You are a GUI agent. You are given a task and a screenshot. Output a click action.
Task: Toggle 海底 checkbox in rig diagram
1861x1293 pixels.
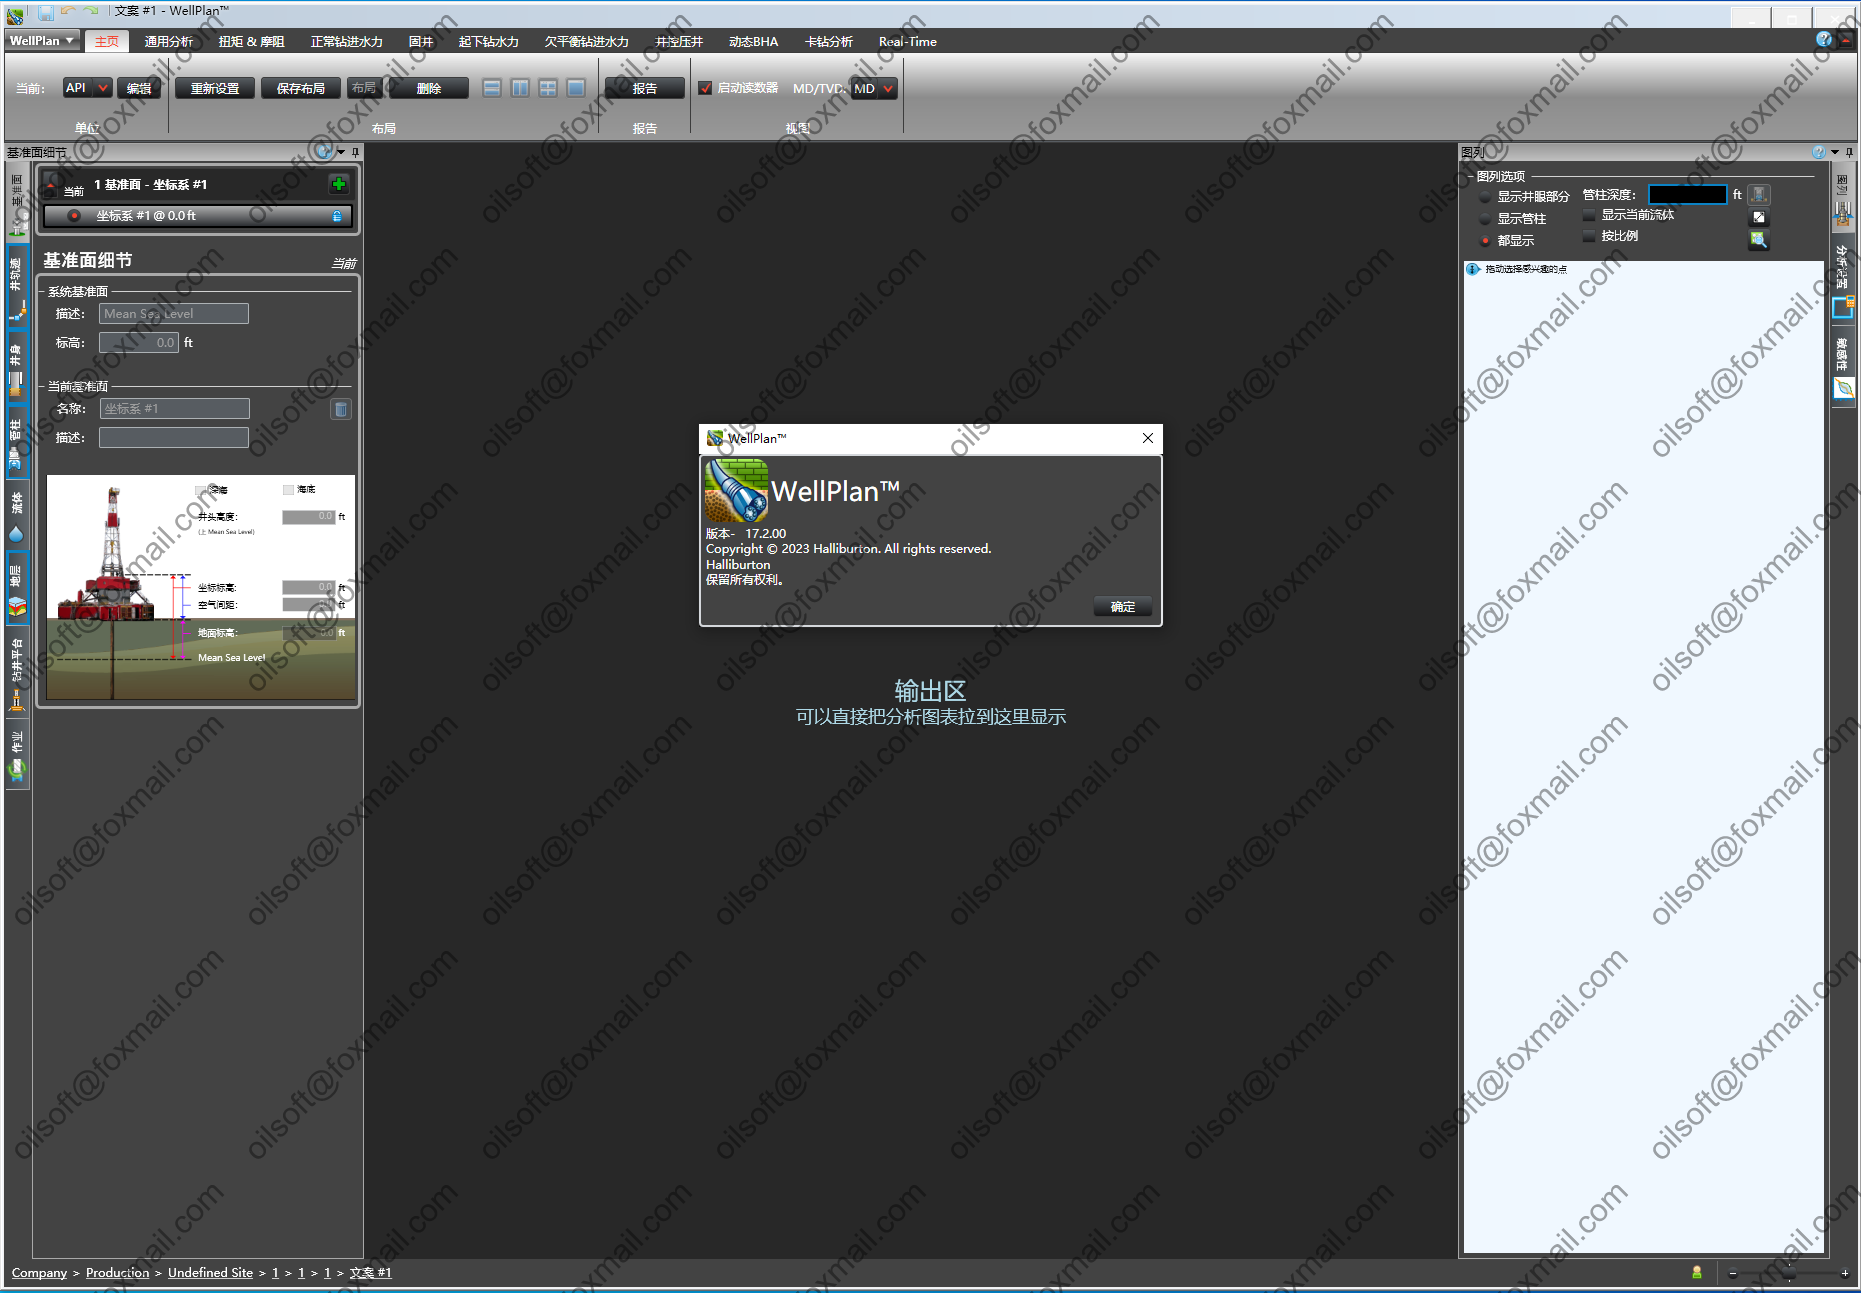[x=289, y=490]
